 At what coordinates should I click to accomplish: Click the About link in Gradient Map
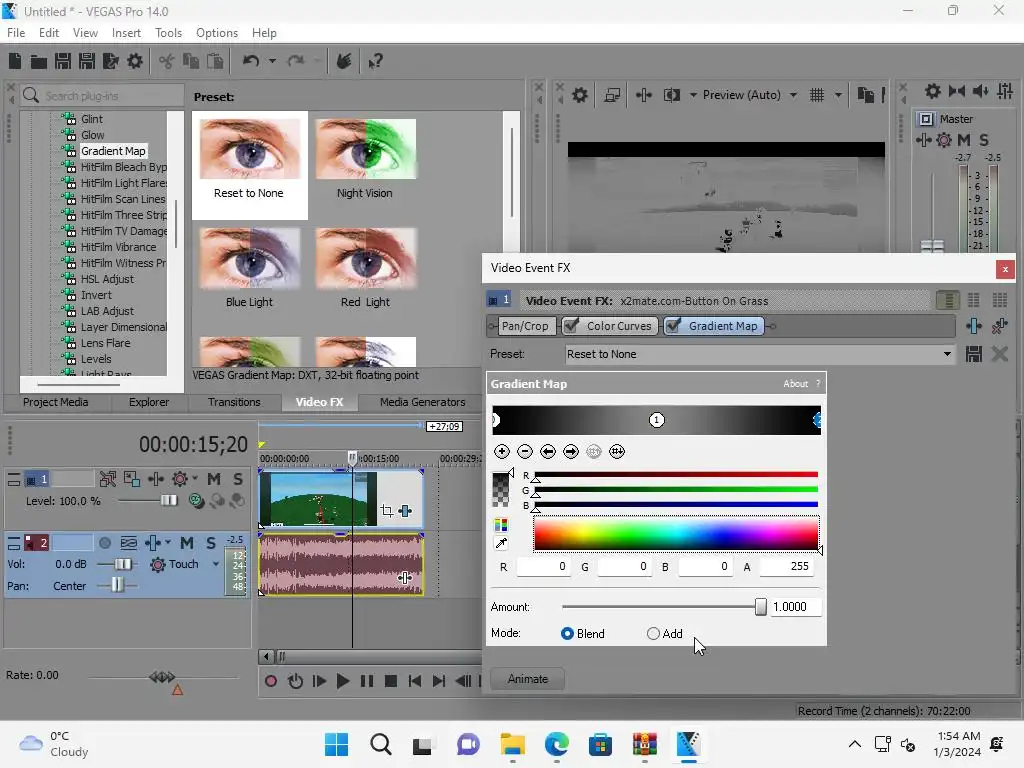pos(795,384)
